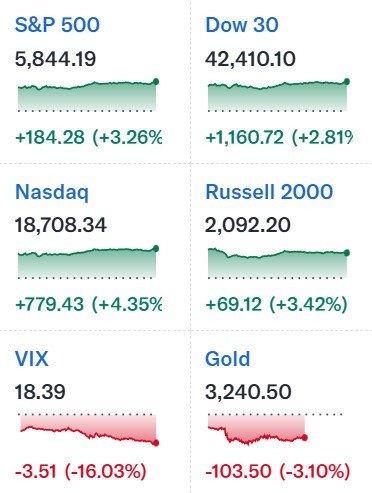Image resolution: width=372 pixels, height=493 pixels.
Task: Click the VIX change -3.51 (-16.03%)
Action: [81, 471]
